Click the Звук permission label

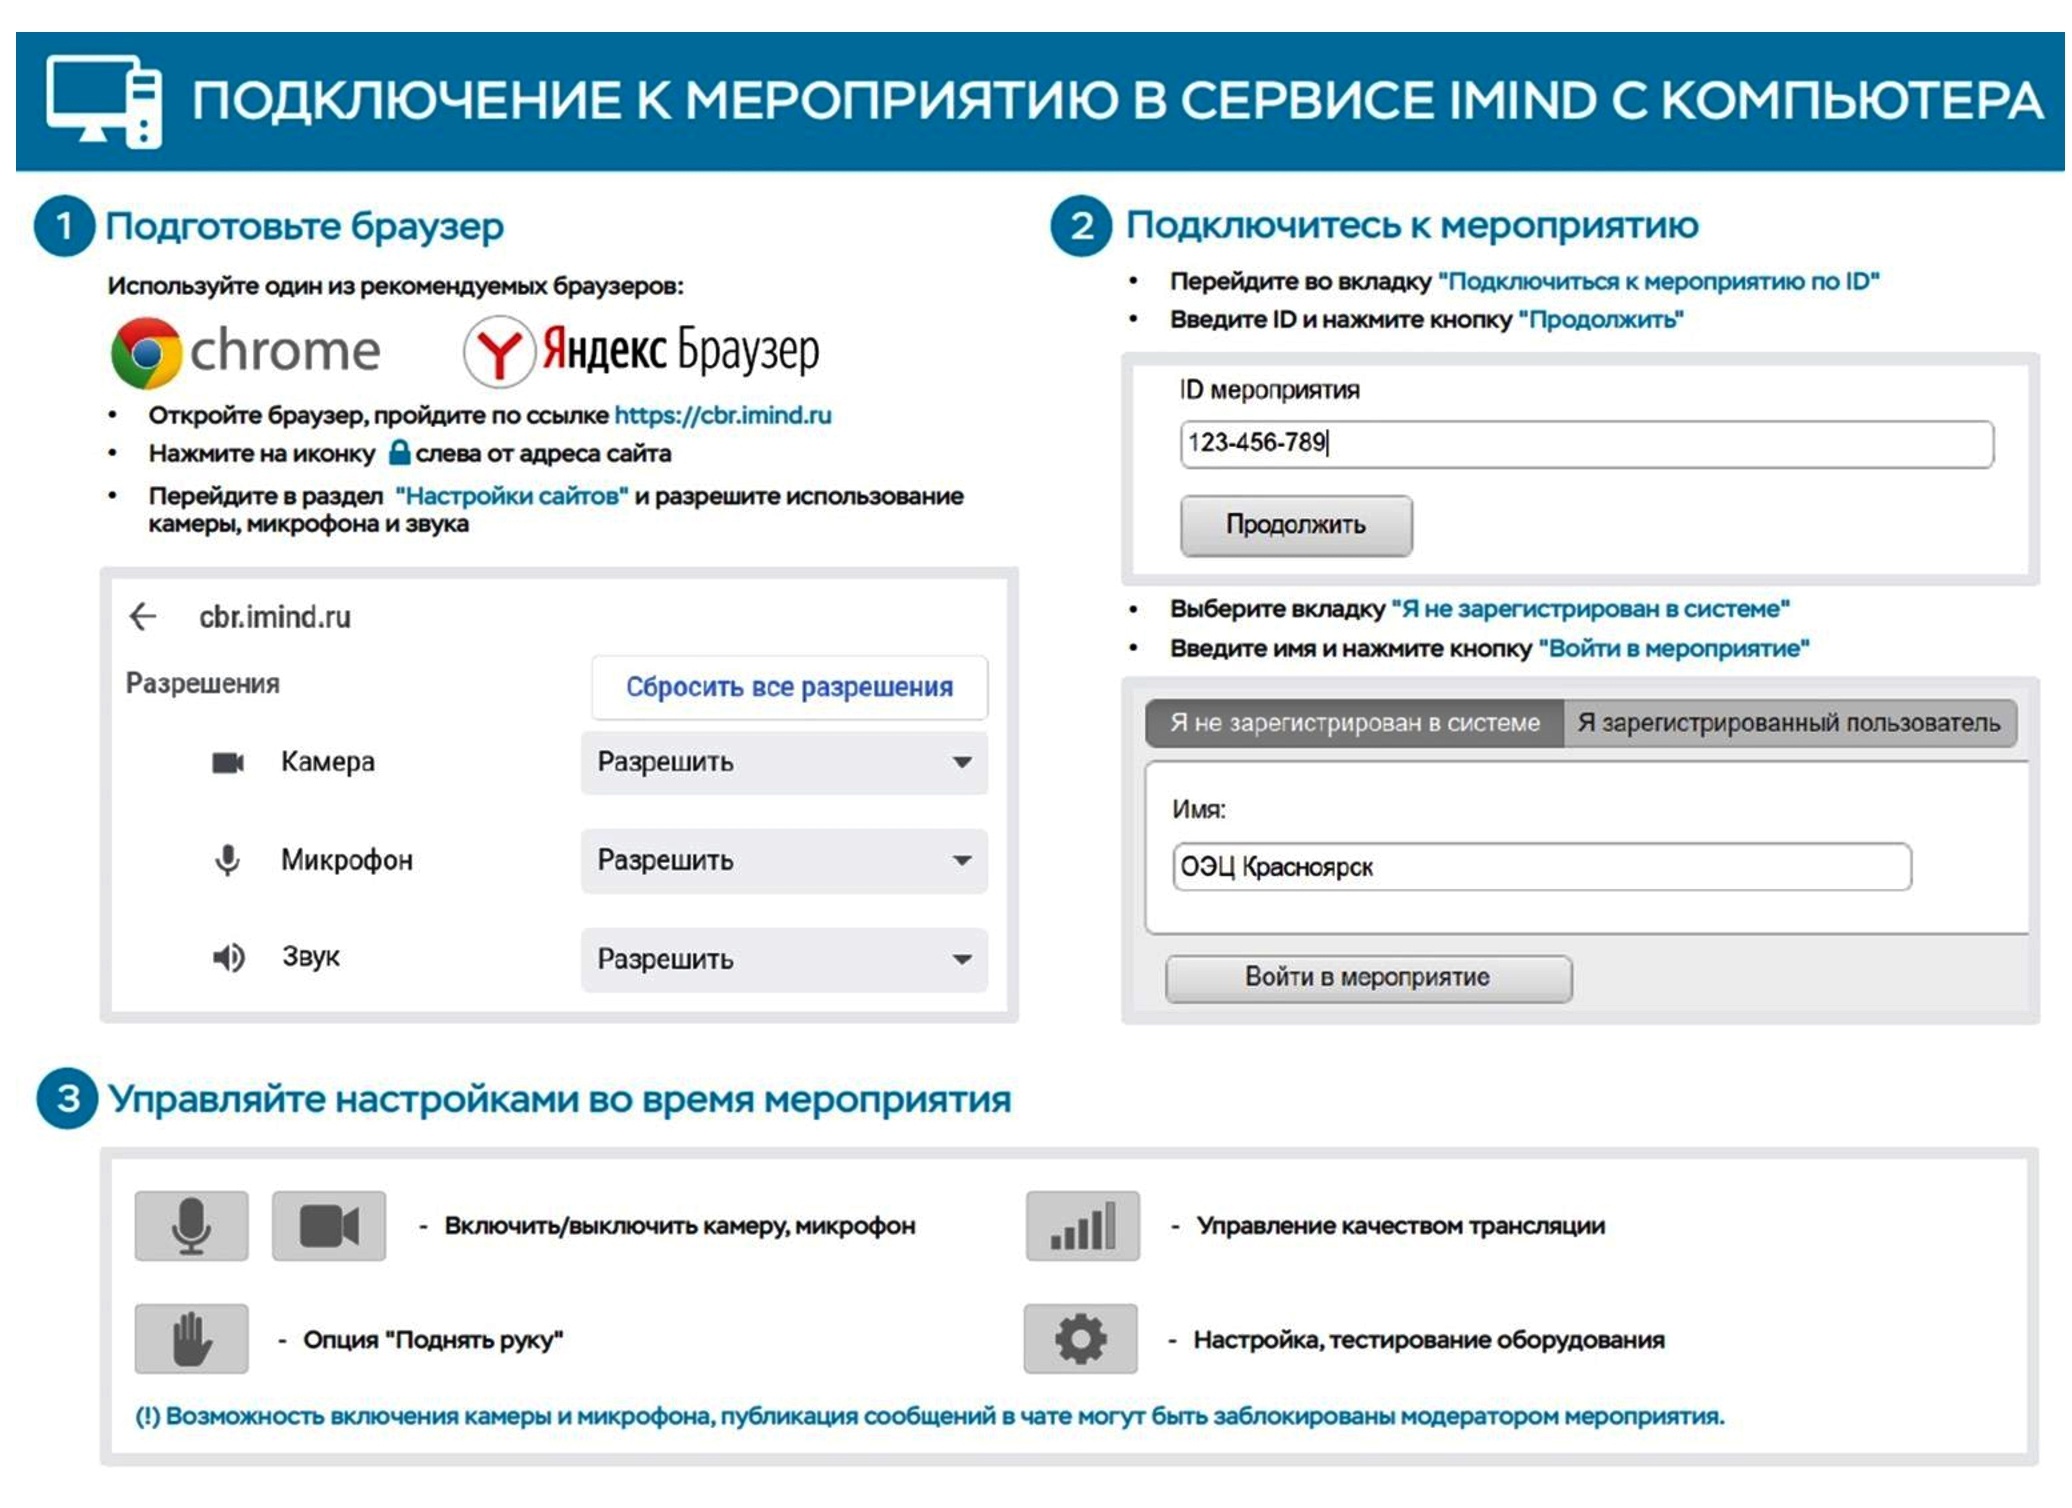point(311,957)
